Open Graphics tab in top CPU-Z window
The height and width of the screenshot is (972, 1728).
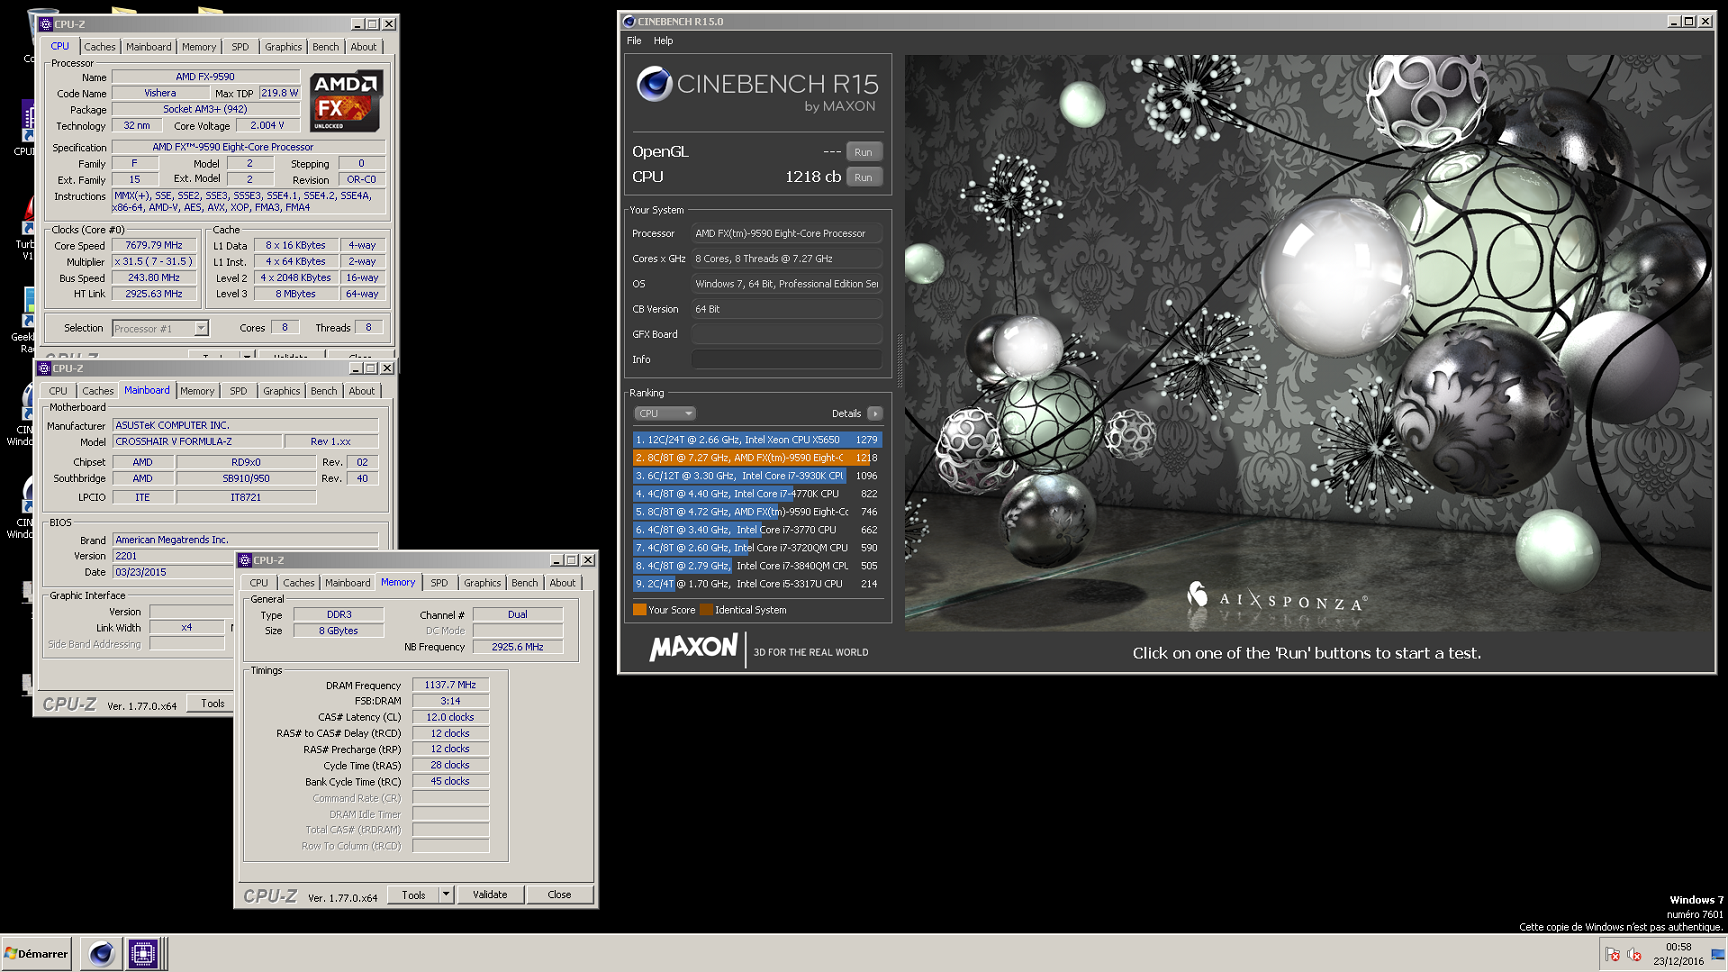[x=283, y=47]
